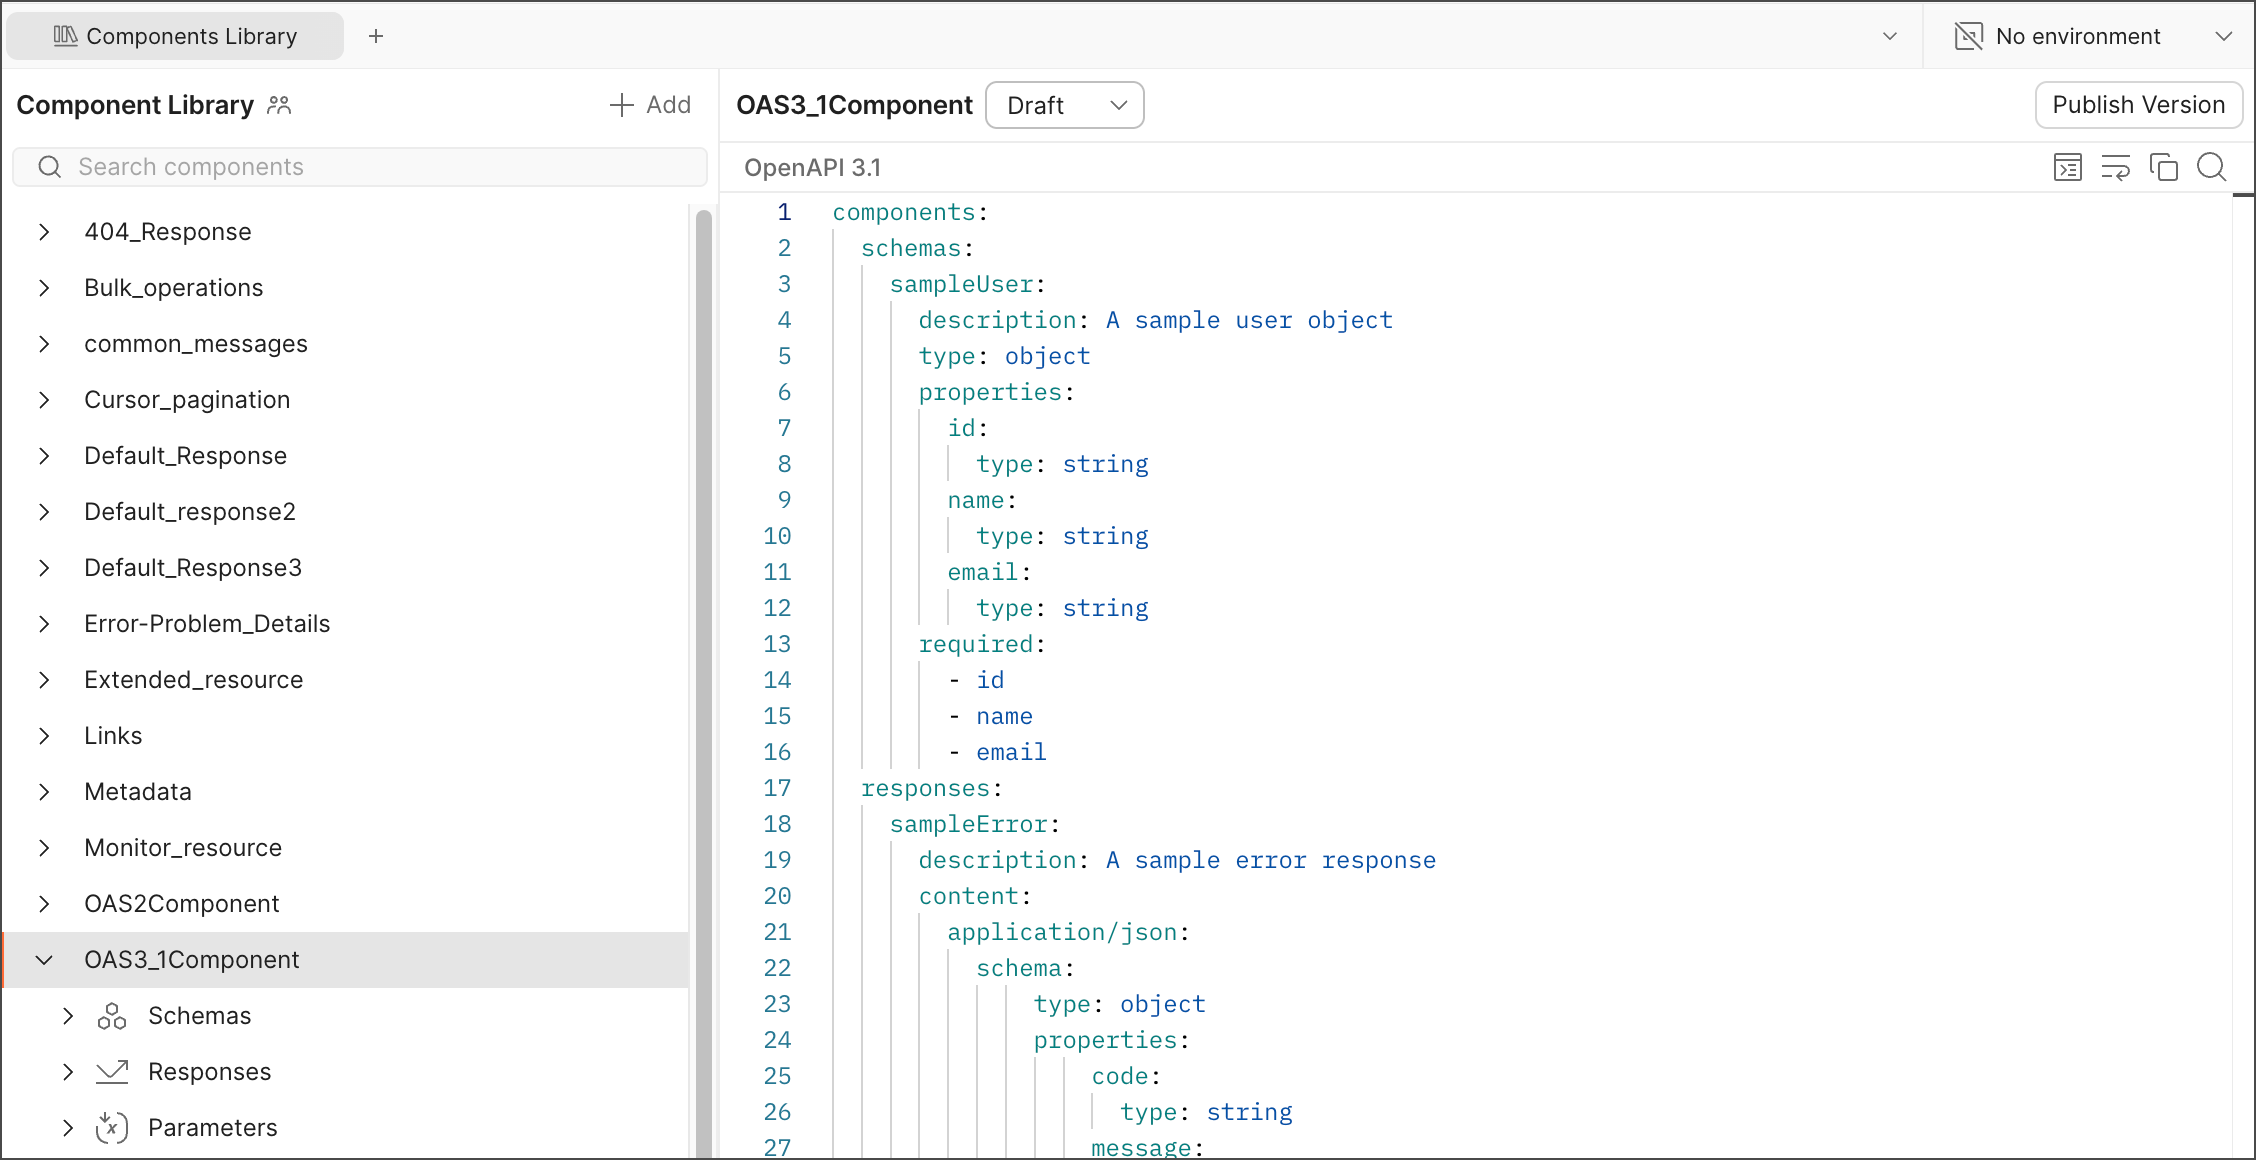Click 'required:' on line 13
The height and width of the screenshot is (1160, 2256).
pyautogui.click(x=982, y=644)
